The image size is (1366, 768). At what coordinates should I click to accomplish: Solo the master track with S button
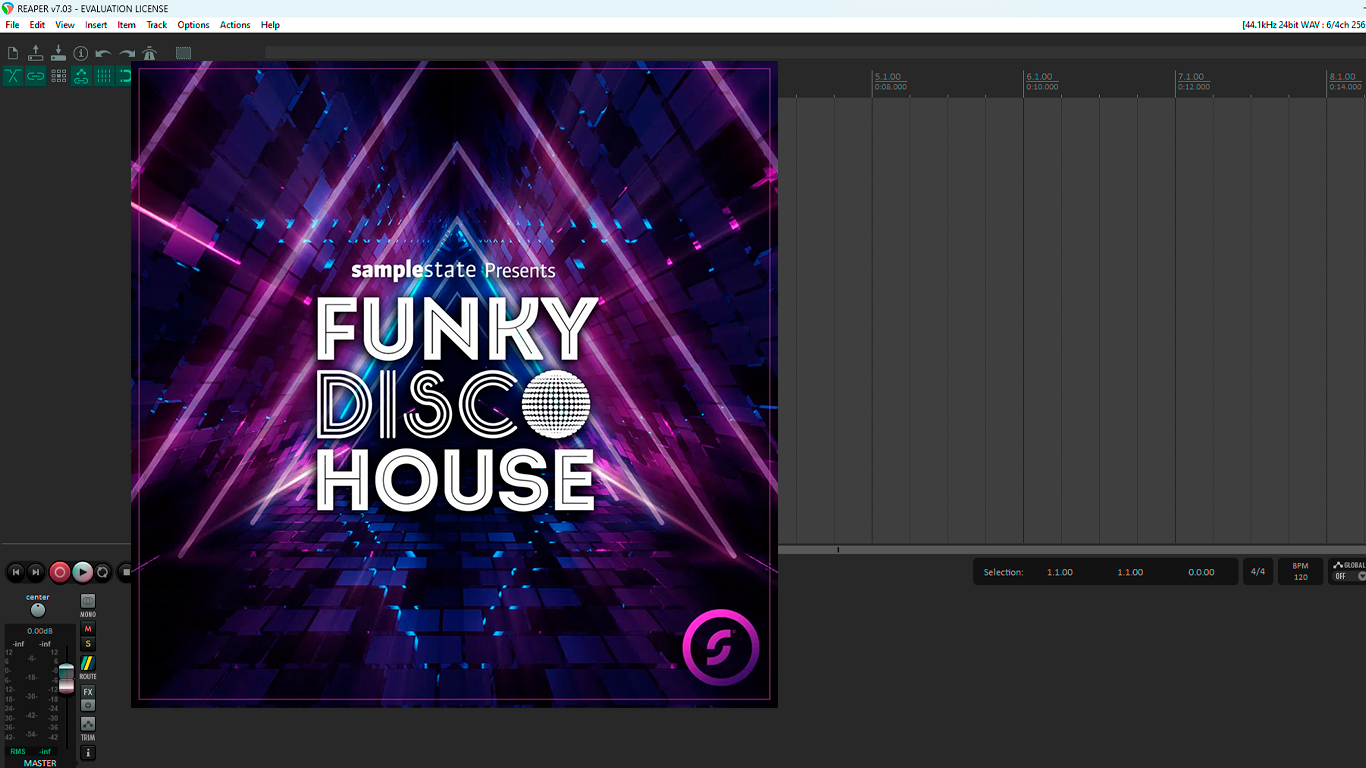click(x=88, y=644)
